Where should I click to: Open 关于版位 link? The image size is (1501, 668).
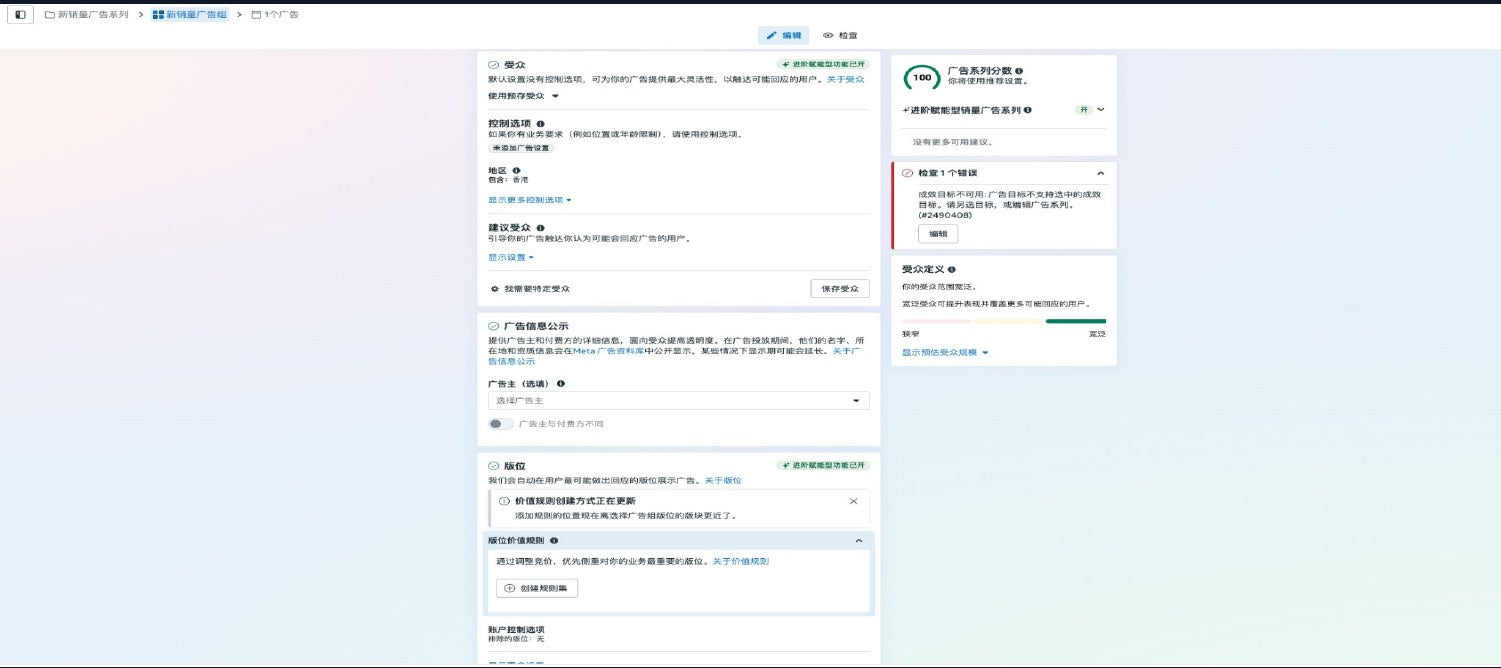723,481
